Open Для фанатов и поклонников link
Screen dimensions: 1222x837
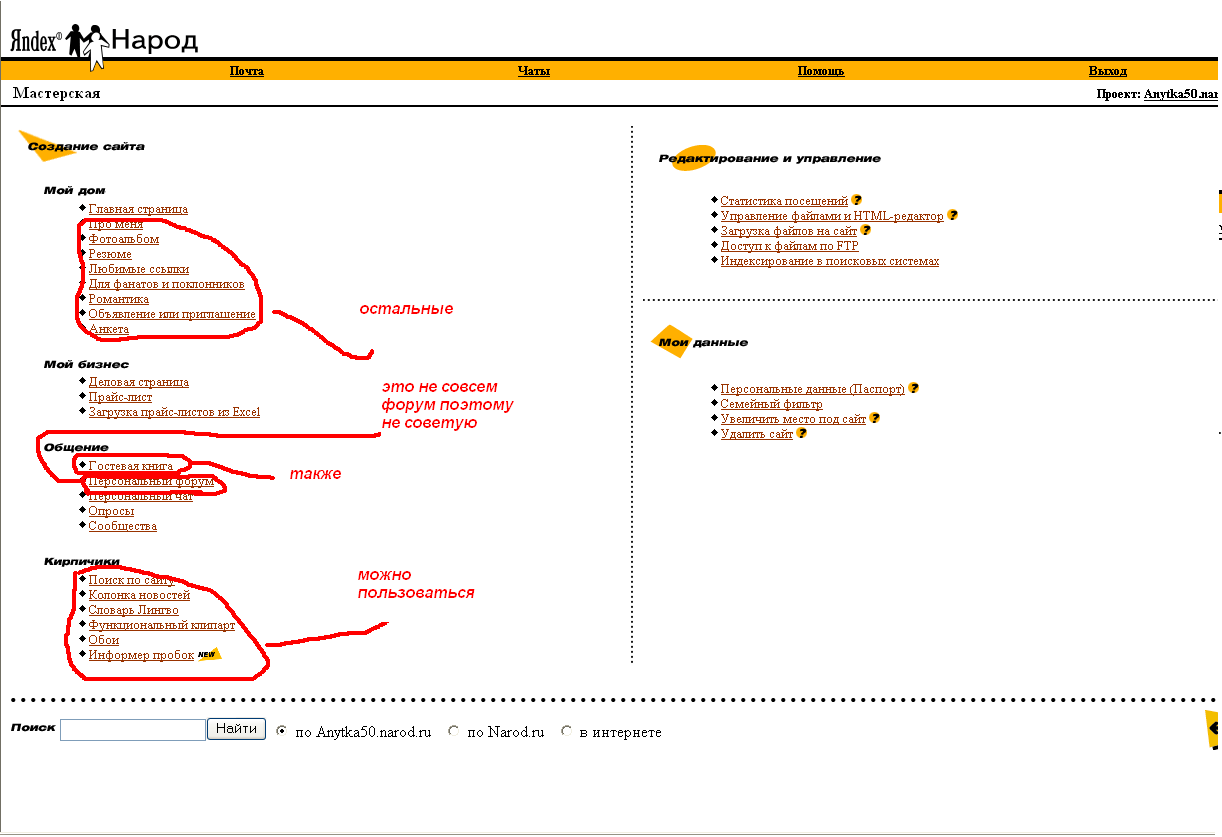[166, 284]
